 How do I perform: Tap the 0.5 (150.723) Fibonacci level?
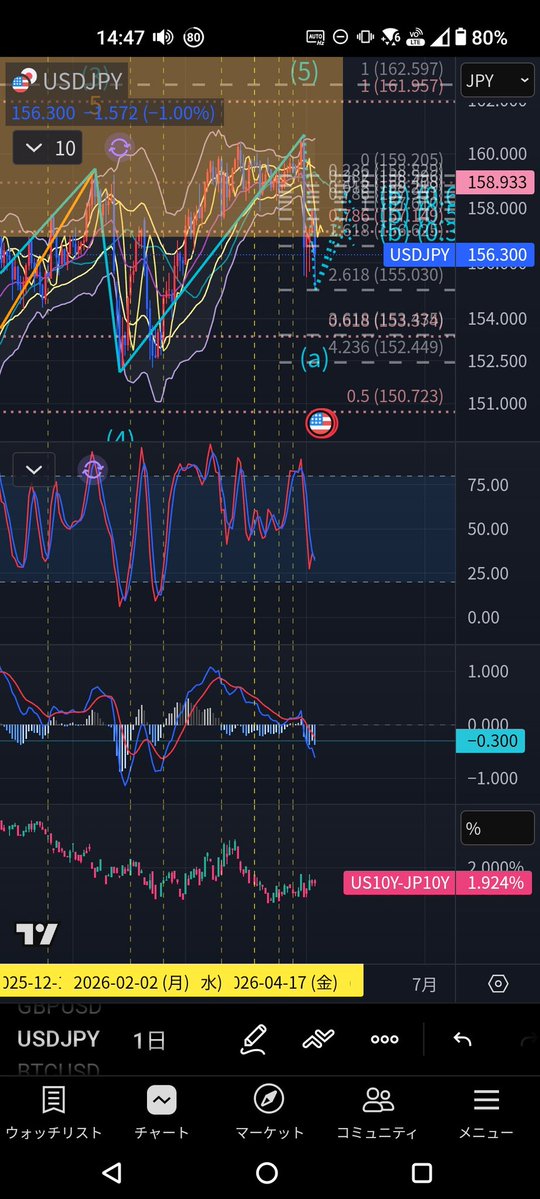tap(395, 396)
